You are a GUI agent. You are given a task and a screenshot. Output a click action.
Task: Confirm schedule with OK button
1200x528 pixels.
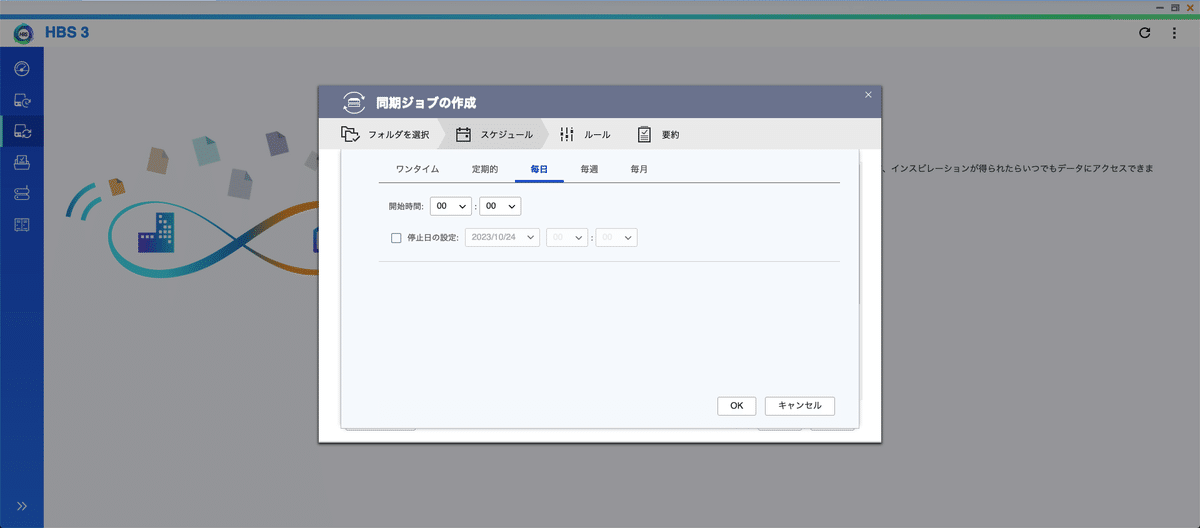click(736, 406)
